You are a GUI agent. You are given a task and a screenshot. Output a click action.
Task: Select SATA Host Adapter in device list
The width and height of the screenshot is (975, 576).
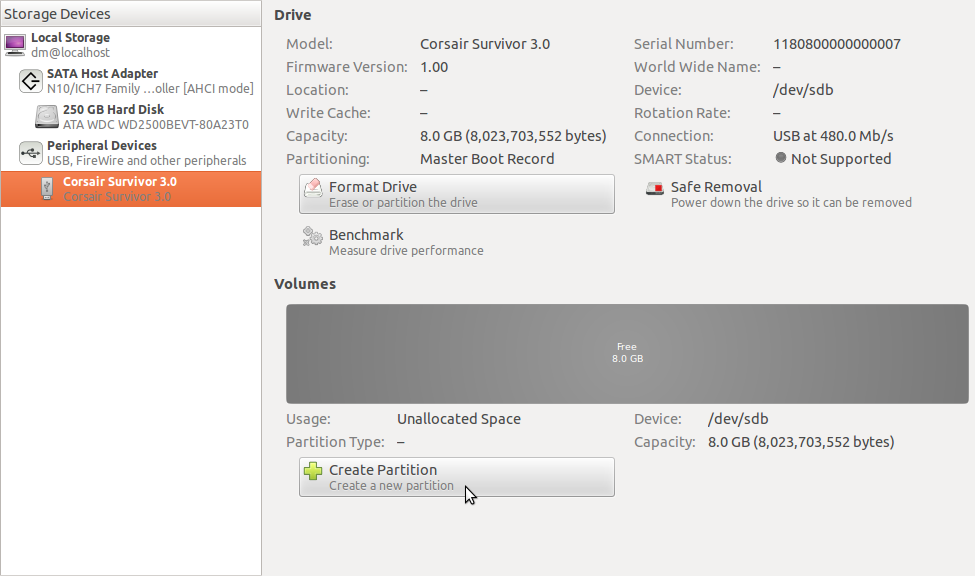131,81
